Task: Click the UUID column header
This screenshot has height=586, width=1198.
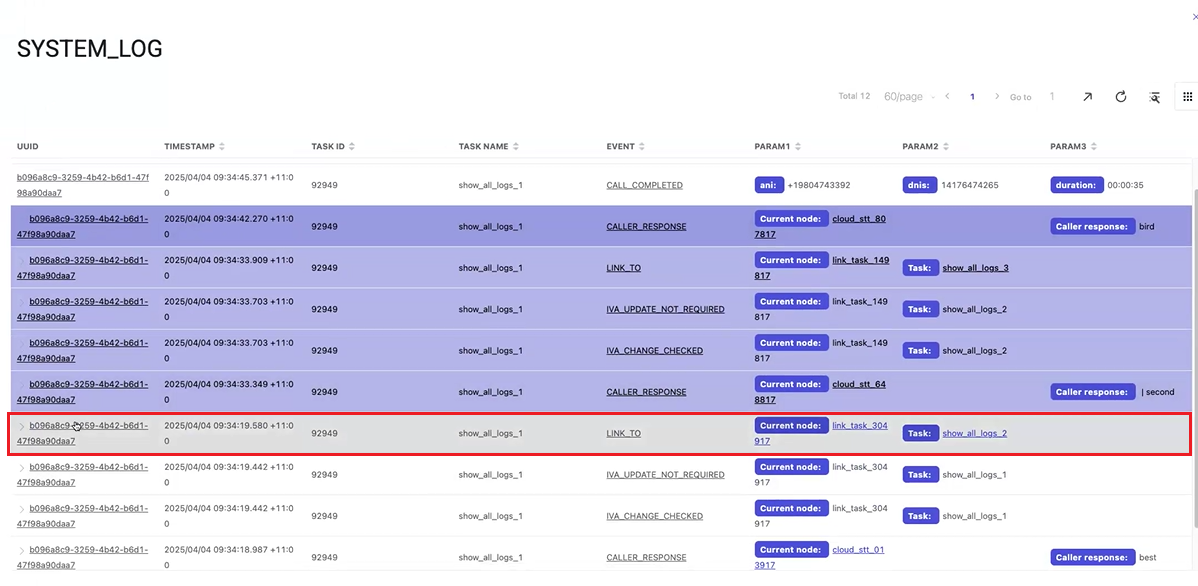Action: coord(28,147)
